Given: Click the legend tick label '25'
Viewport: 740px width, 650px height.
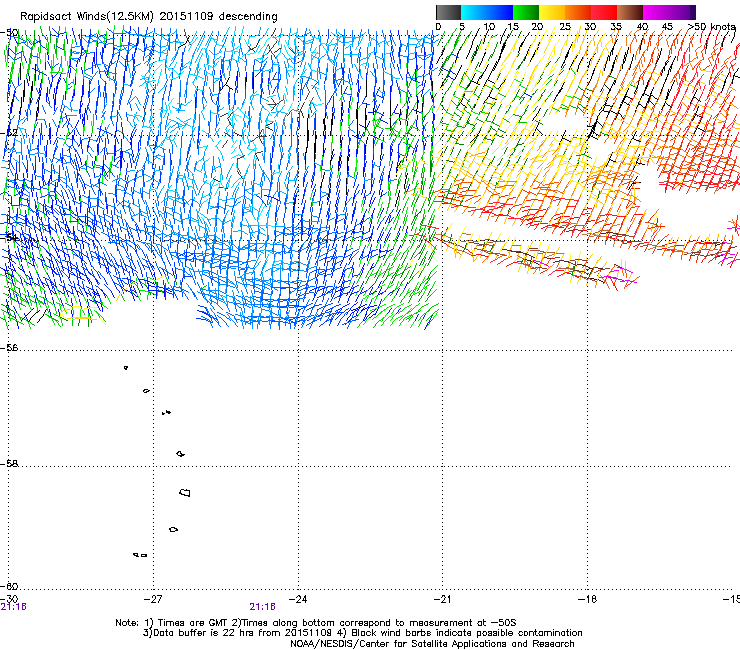Looking at the screenshot, I should 564,26.
